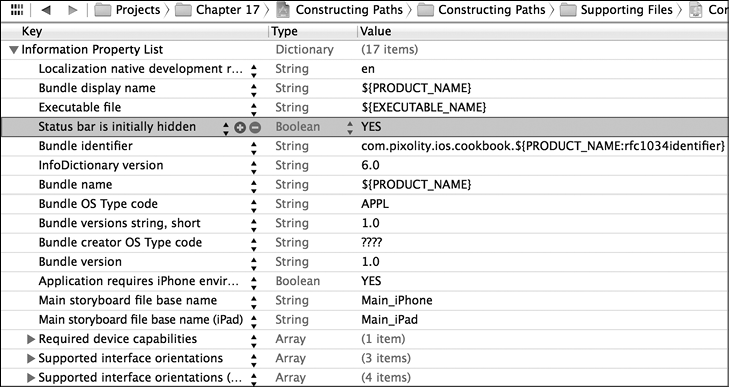Click the Supporting Files folder icon

568,10
